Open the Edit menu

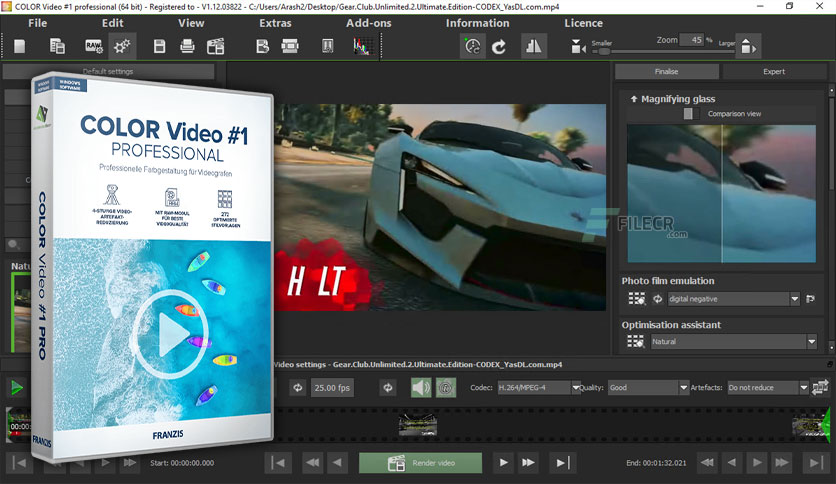(x=112, y=23)
